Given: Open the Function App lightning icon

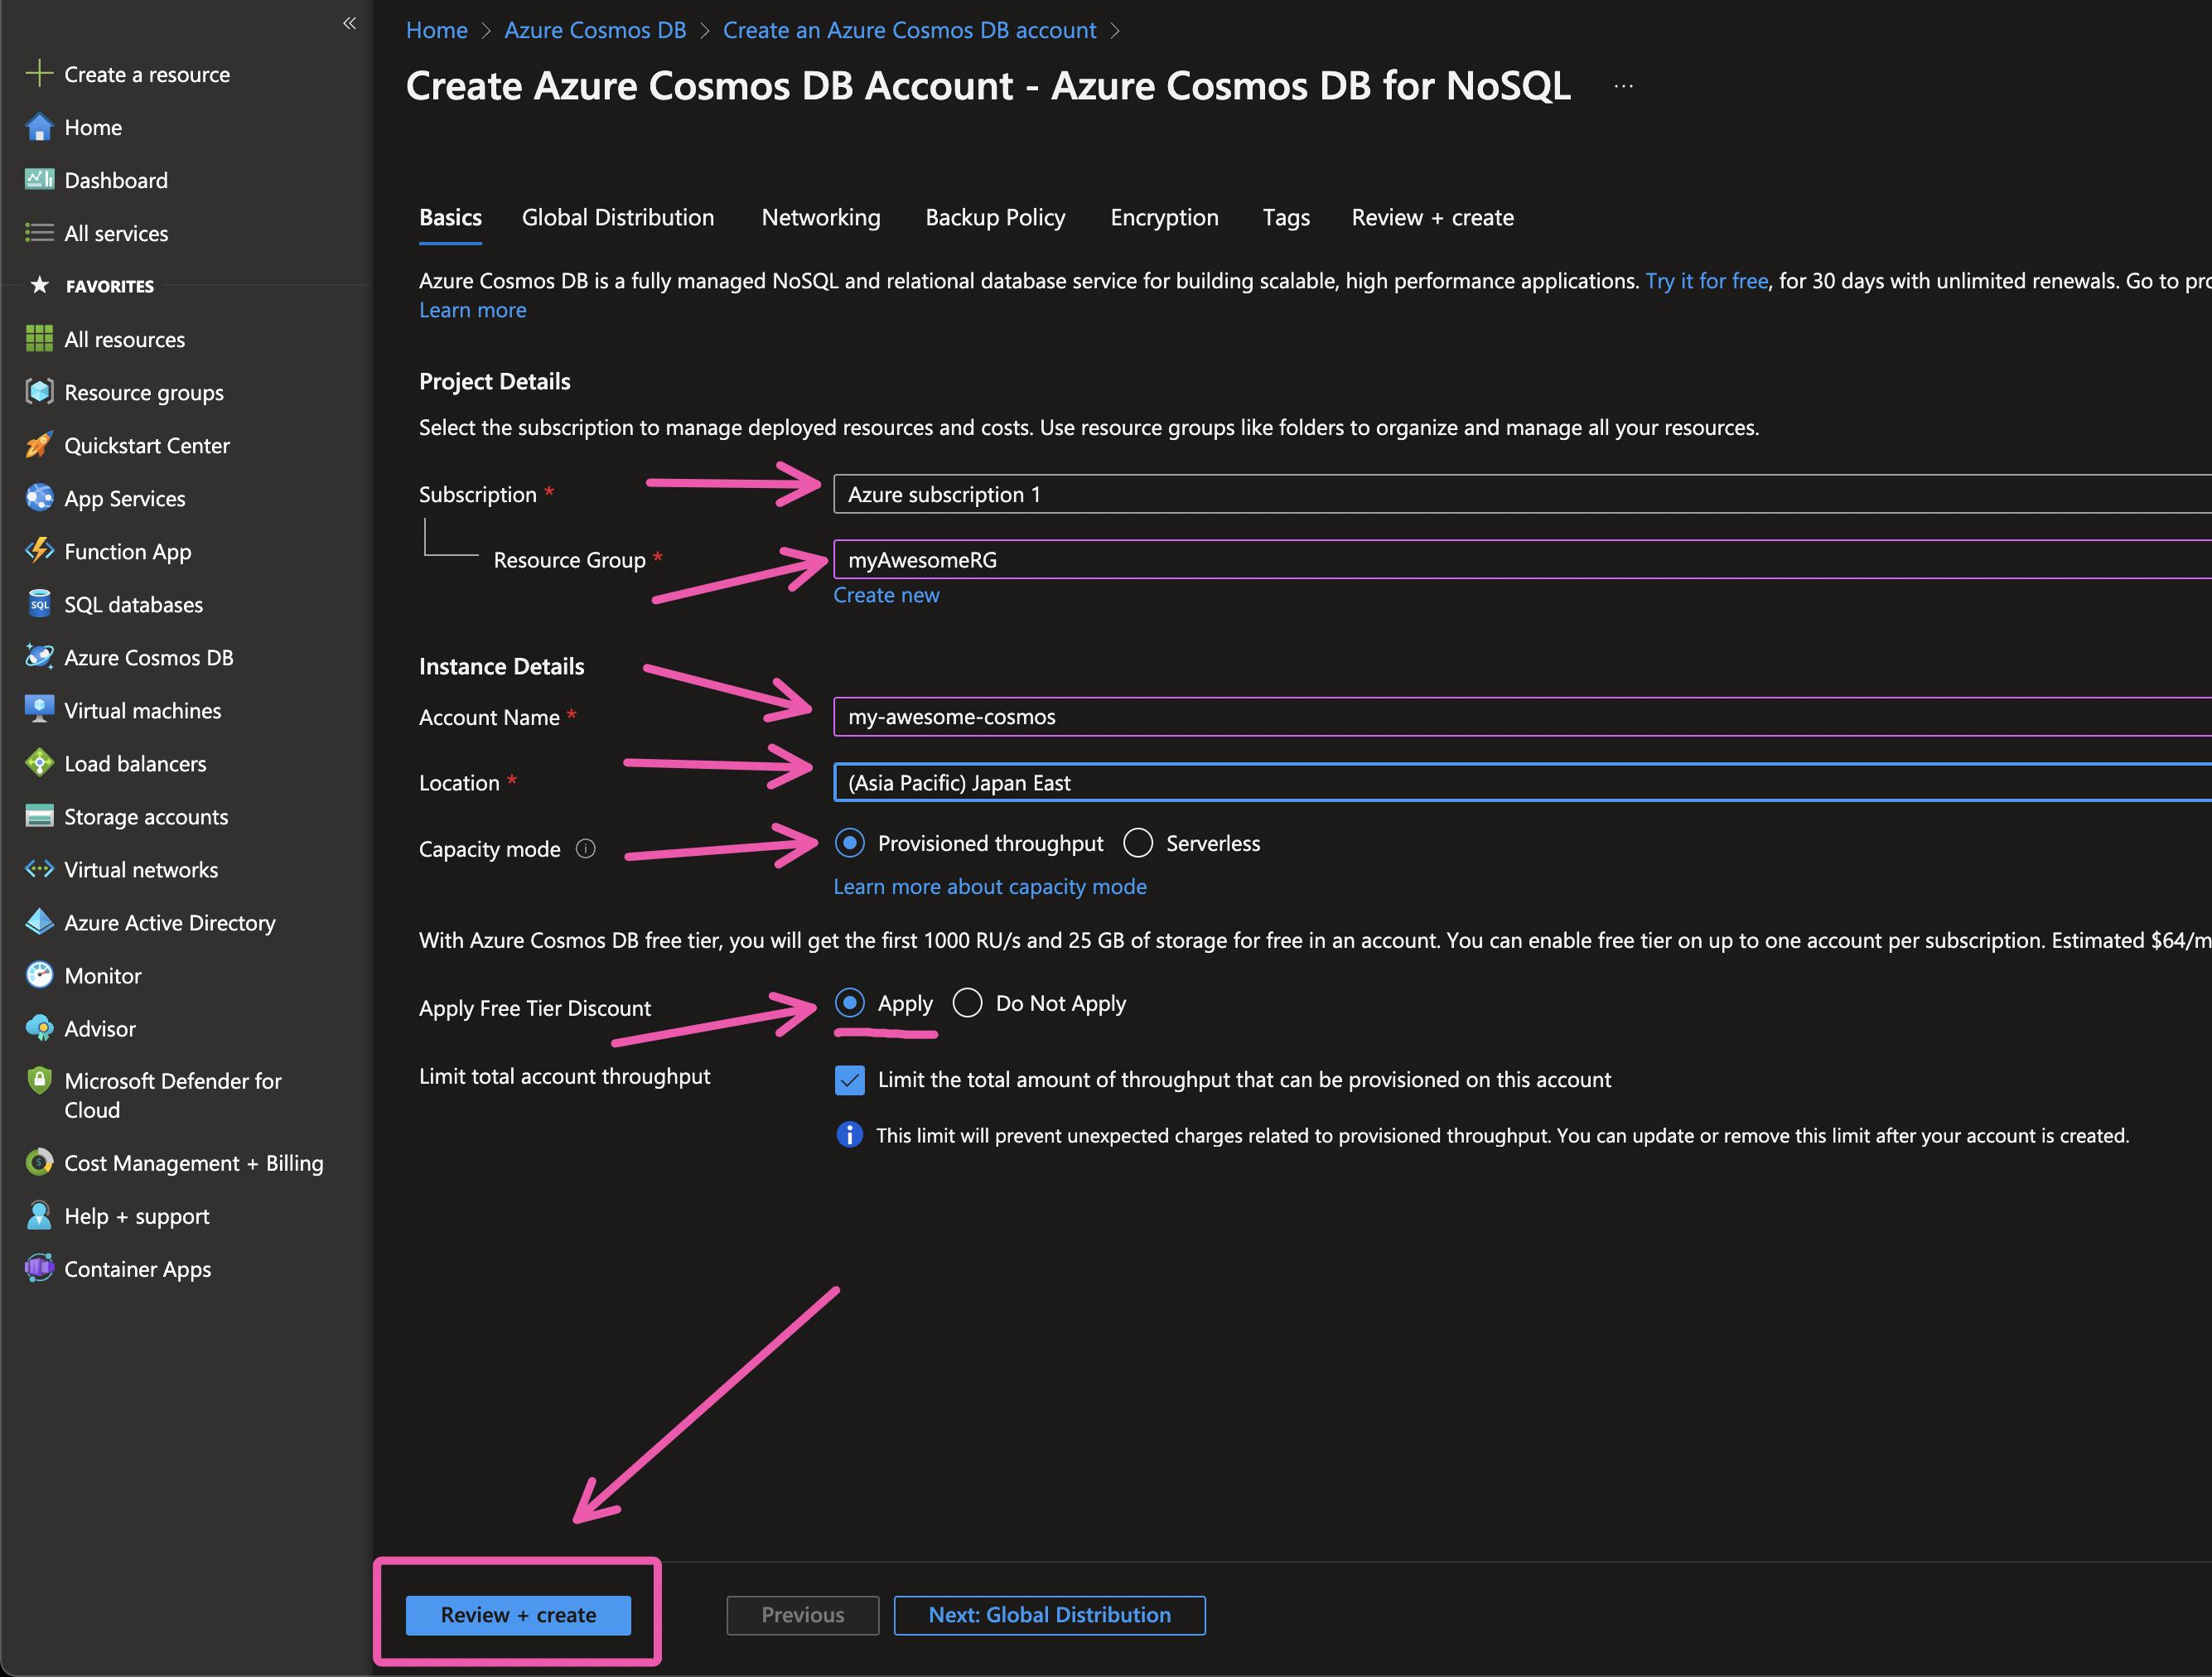Looking at the screenshot, I should [39, 551].
